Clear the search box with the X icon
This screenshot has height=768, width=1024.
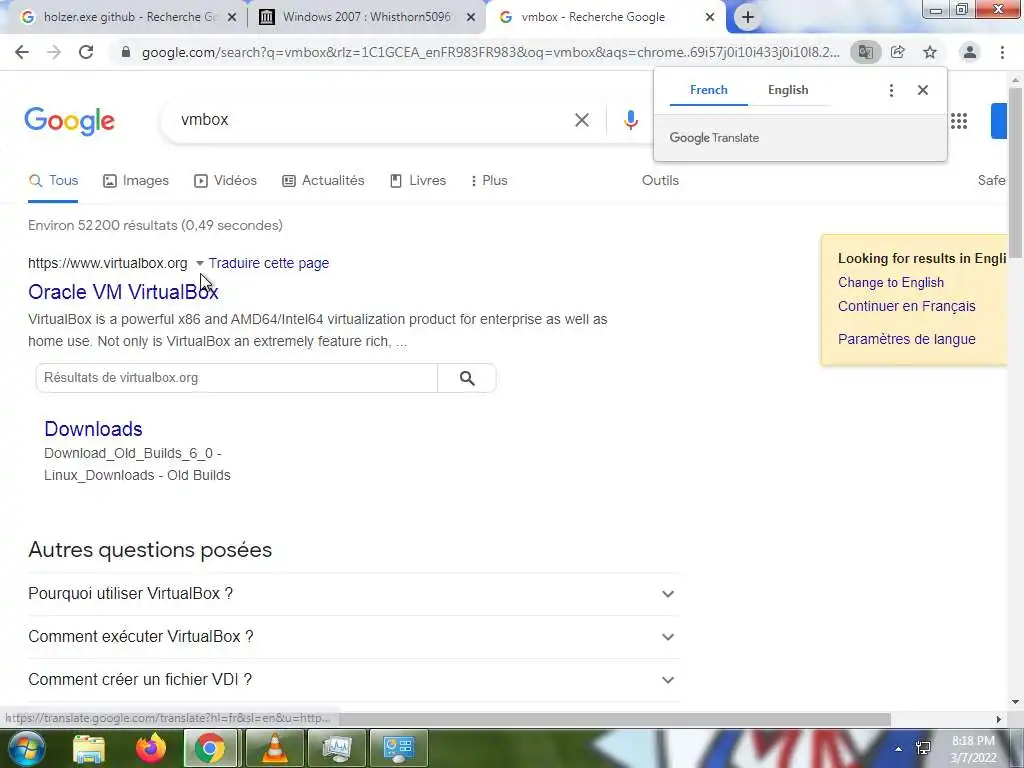click(582, 120)
